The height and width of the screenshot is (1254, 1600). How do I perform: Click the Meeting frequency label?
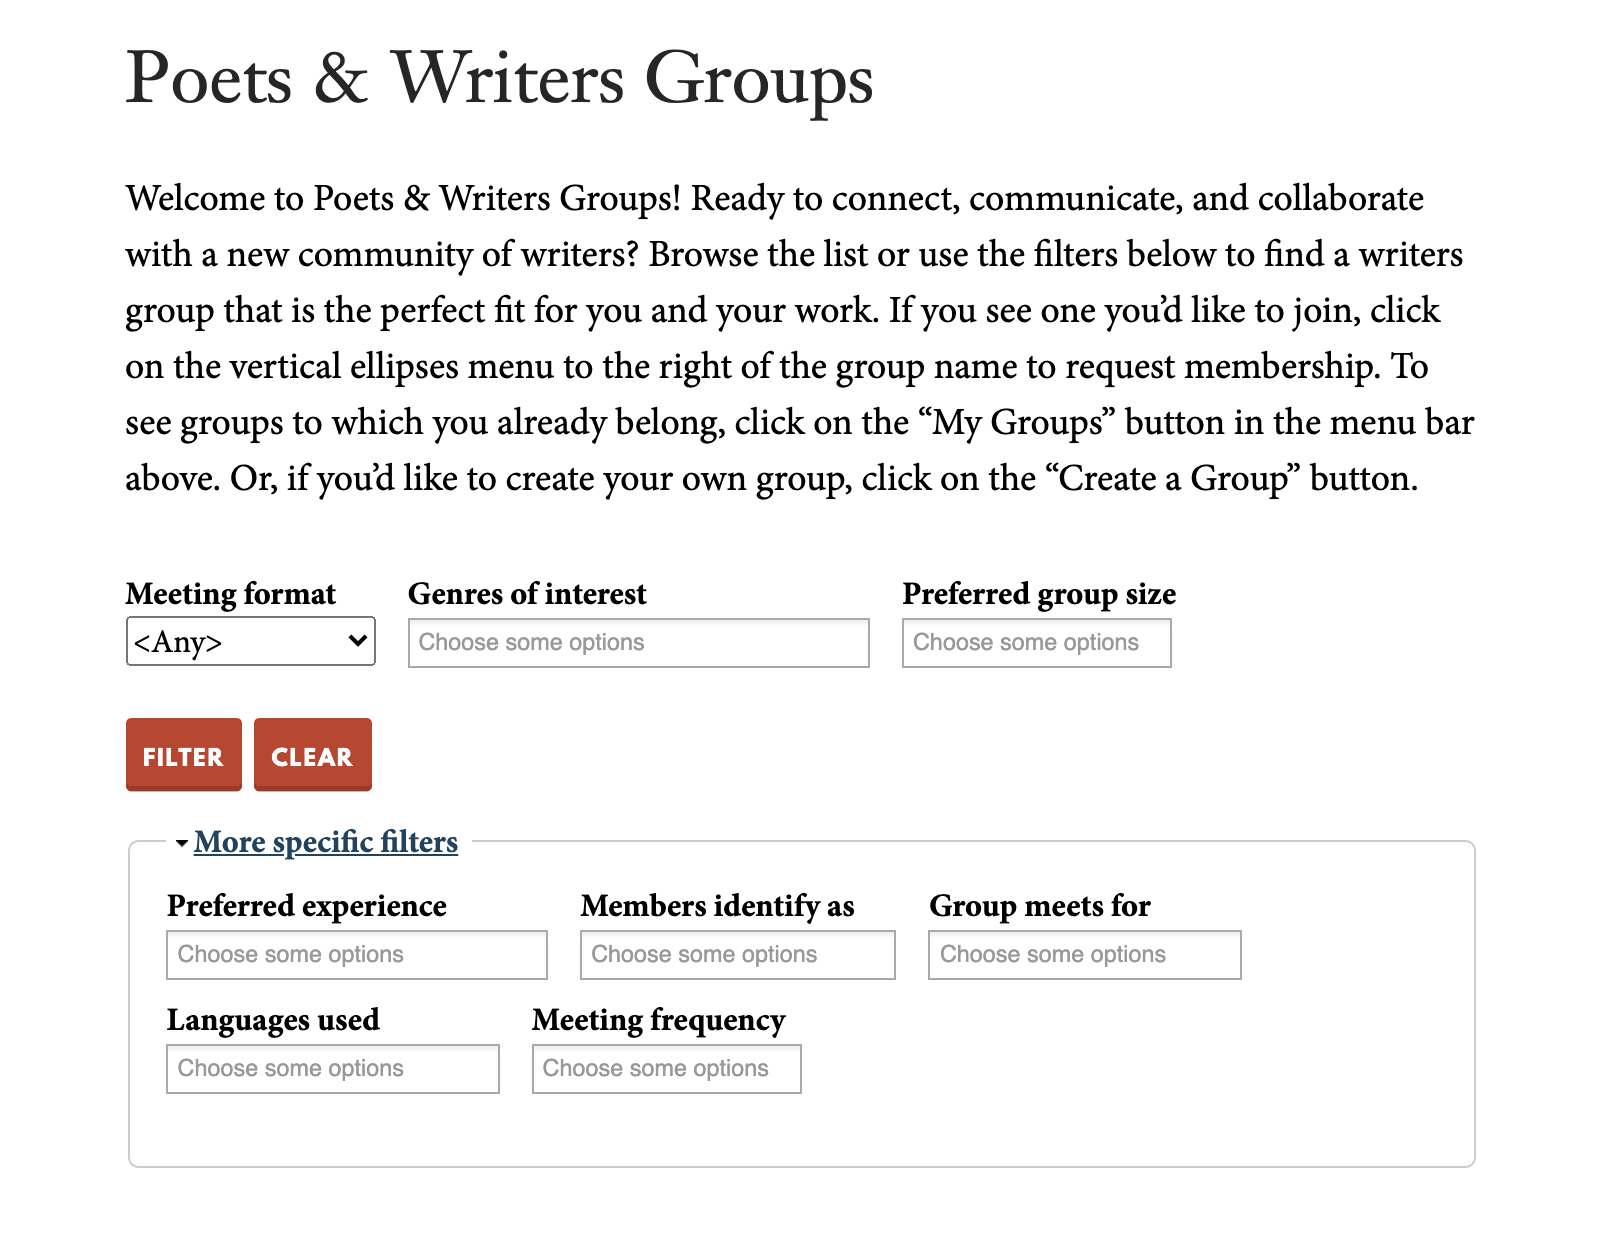click(x=659, y=1020)
